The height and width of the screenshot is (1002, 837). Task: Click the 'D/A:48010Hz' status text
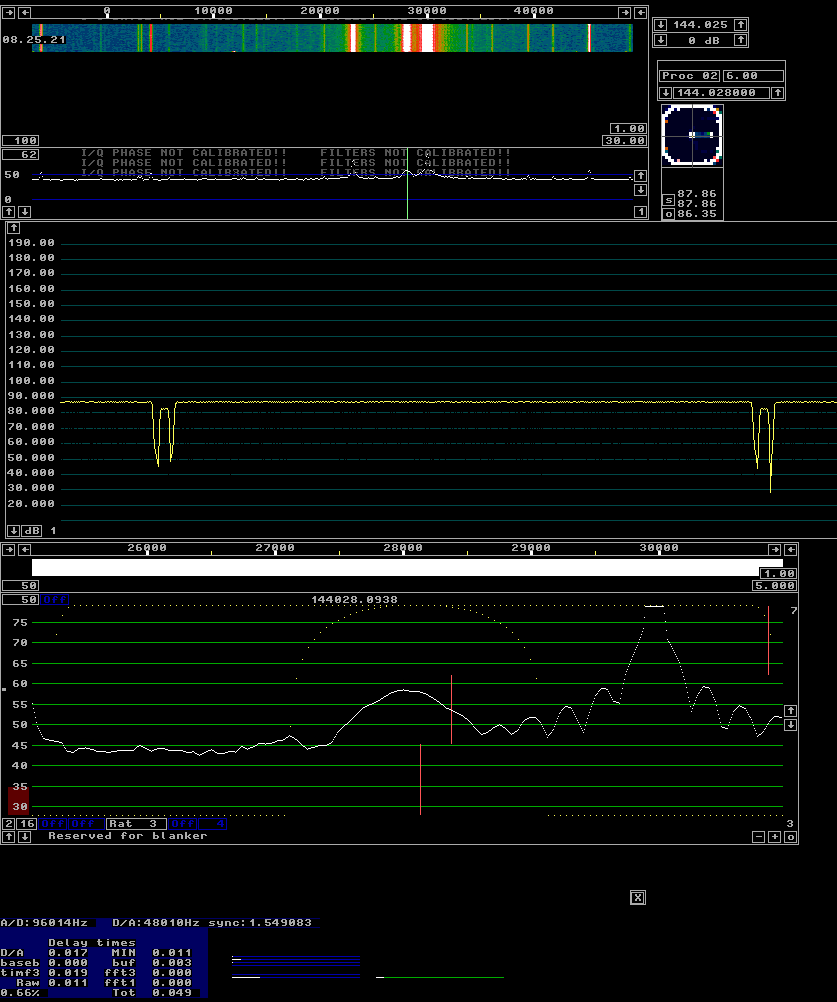tap(156, 923)
